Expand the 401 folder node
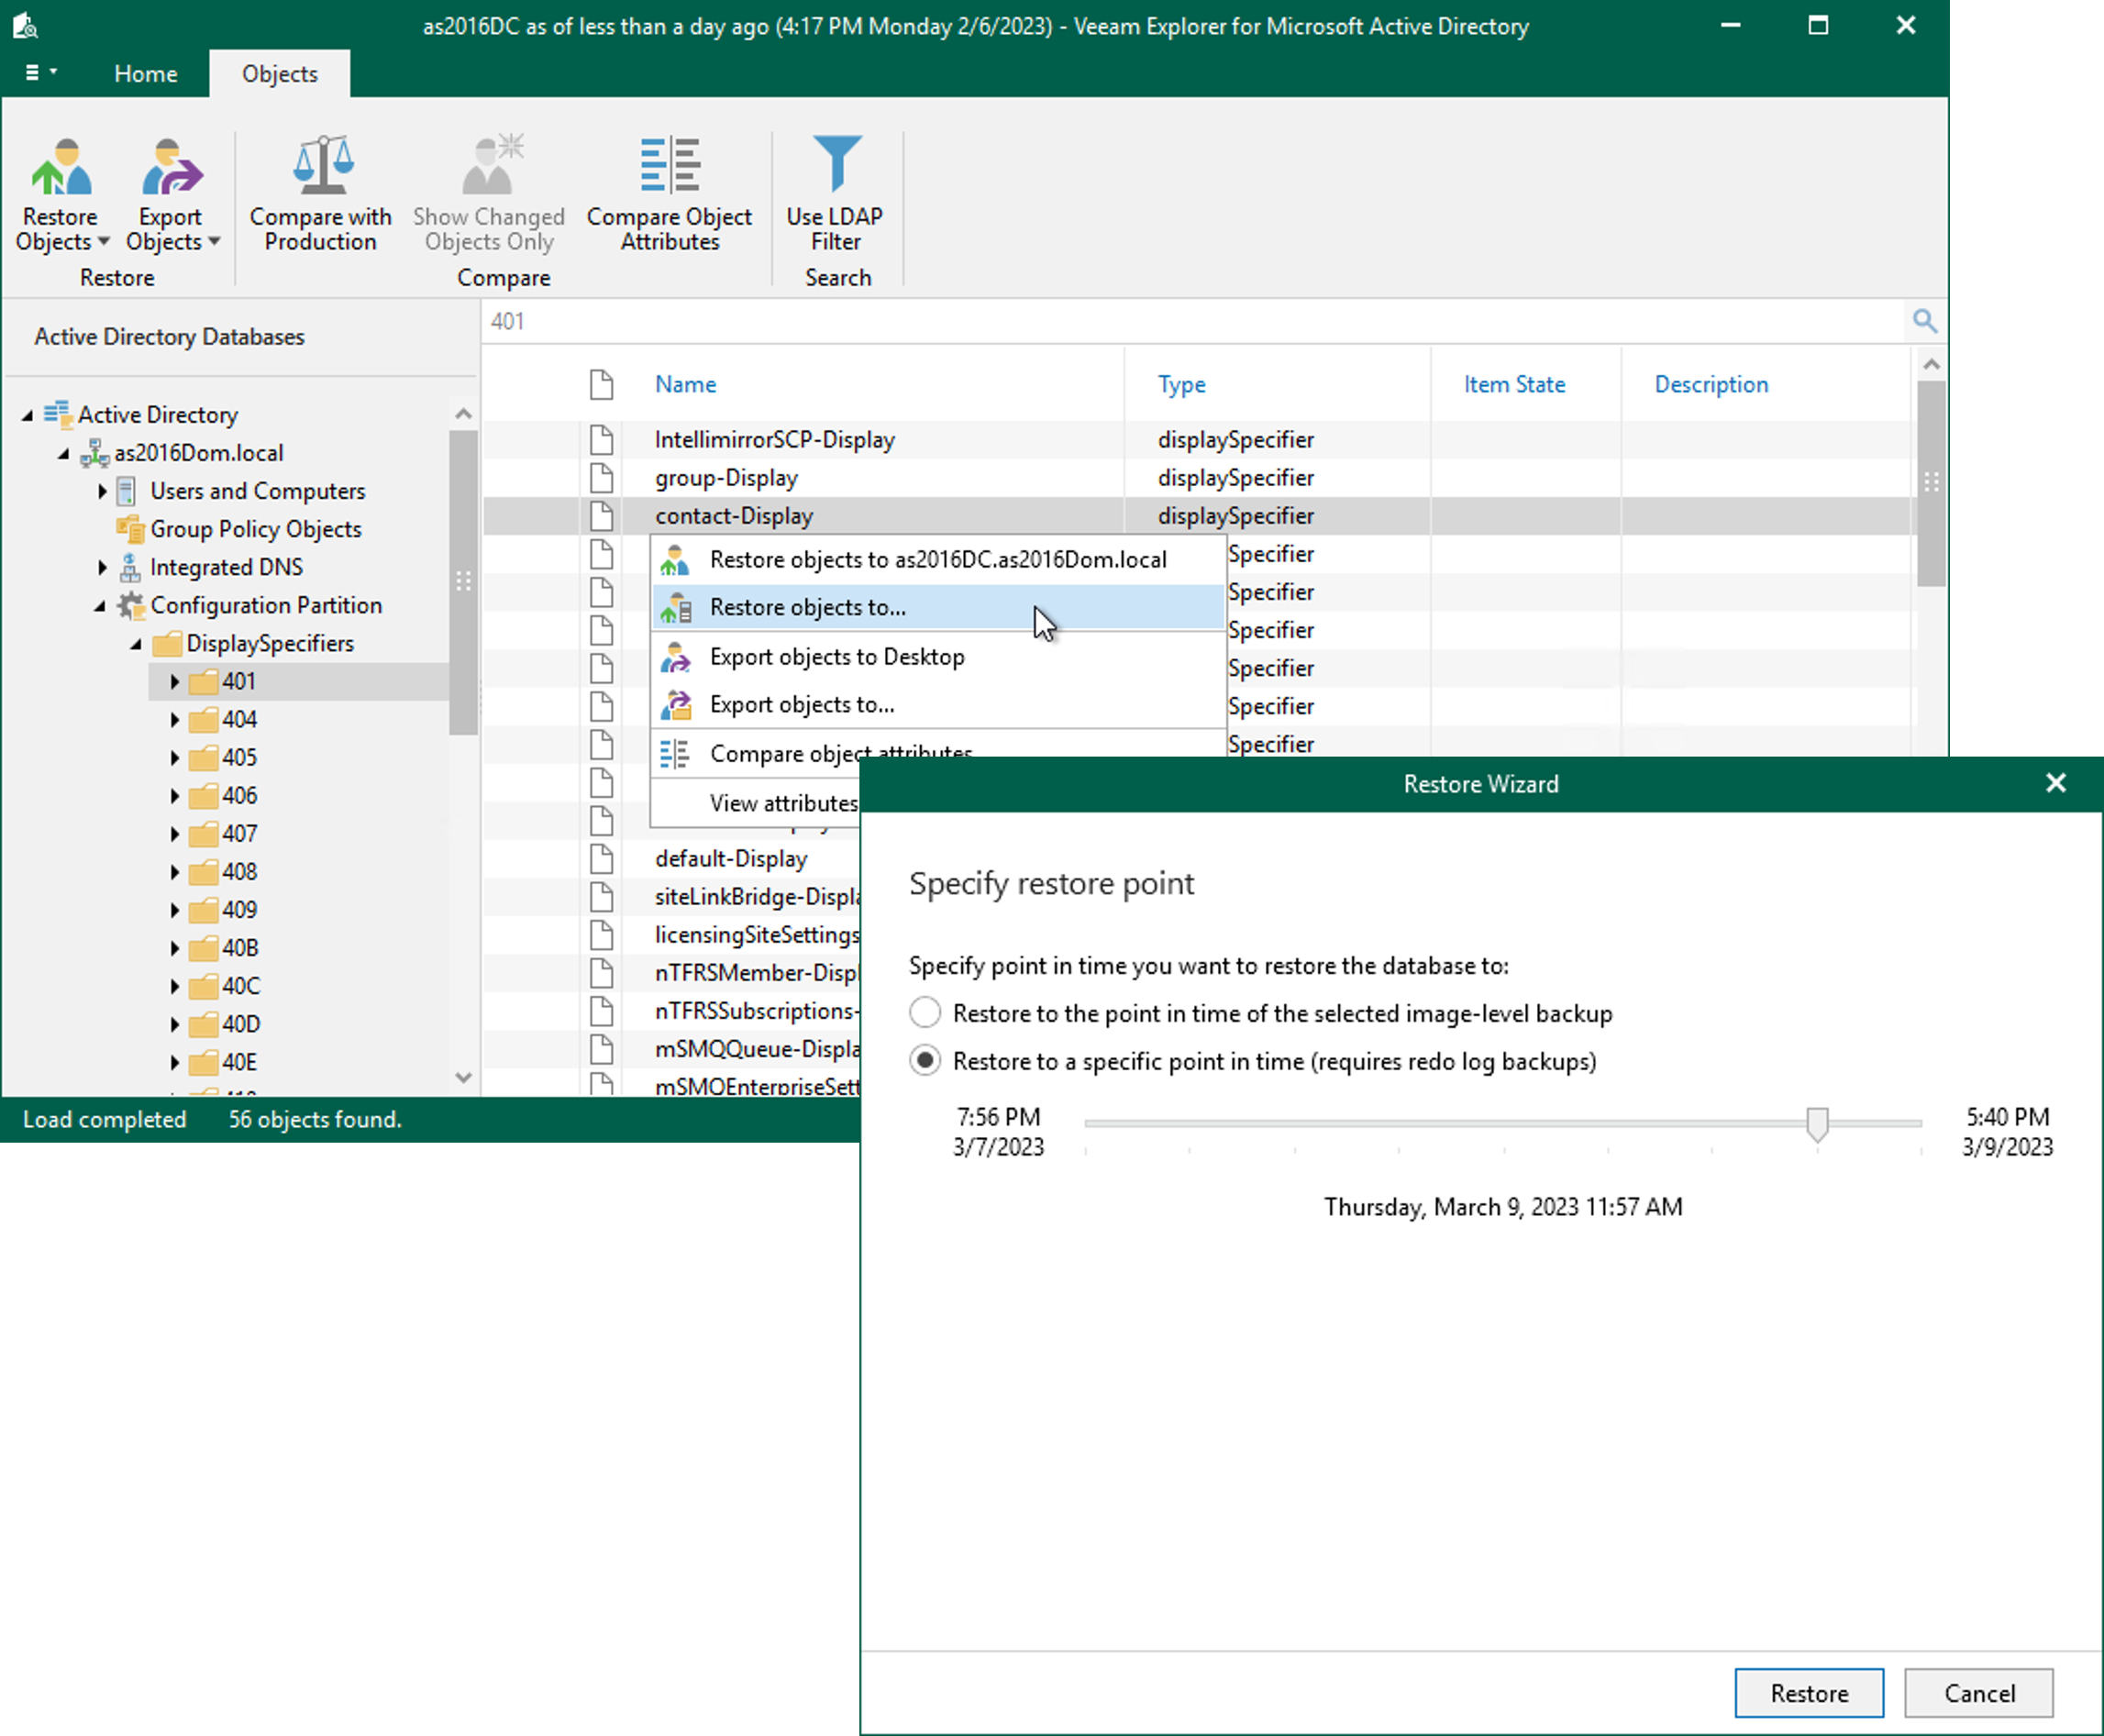Viewport: 2104px width, 1736px height. click(x=174, y=682)
